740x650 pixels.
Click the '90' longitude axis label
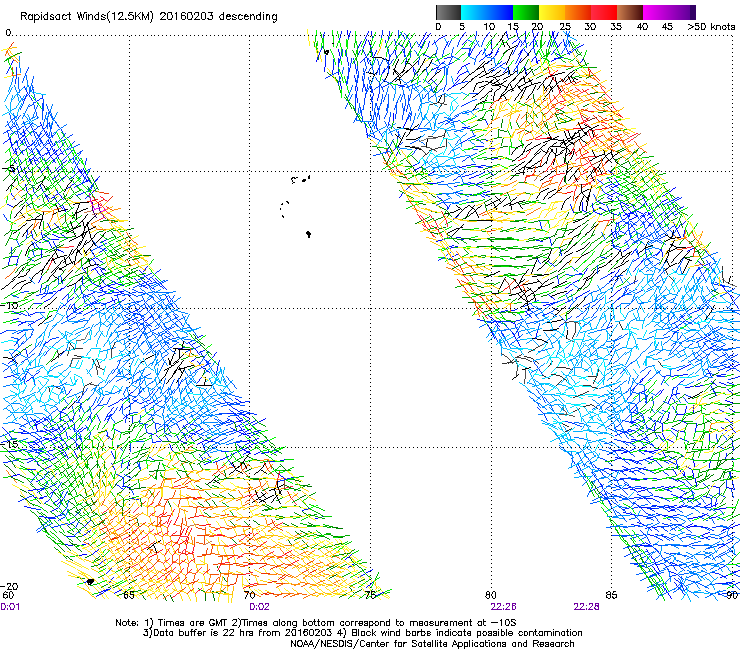[x=732, y=595]
